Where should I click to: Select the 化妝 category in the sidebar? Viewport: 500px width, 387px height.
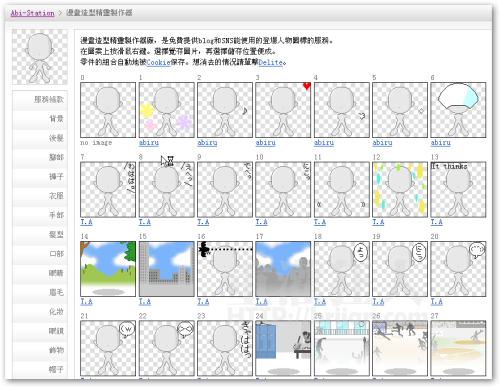click(40, 312)
